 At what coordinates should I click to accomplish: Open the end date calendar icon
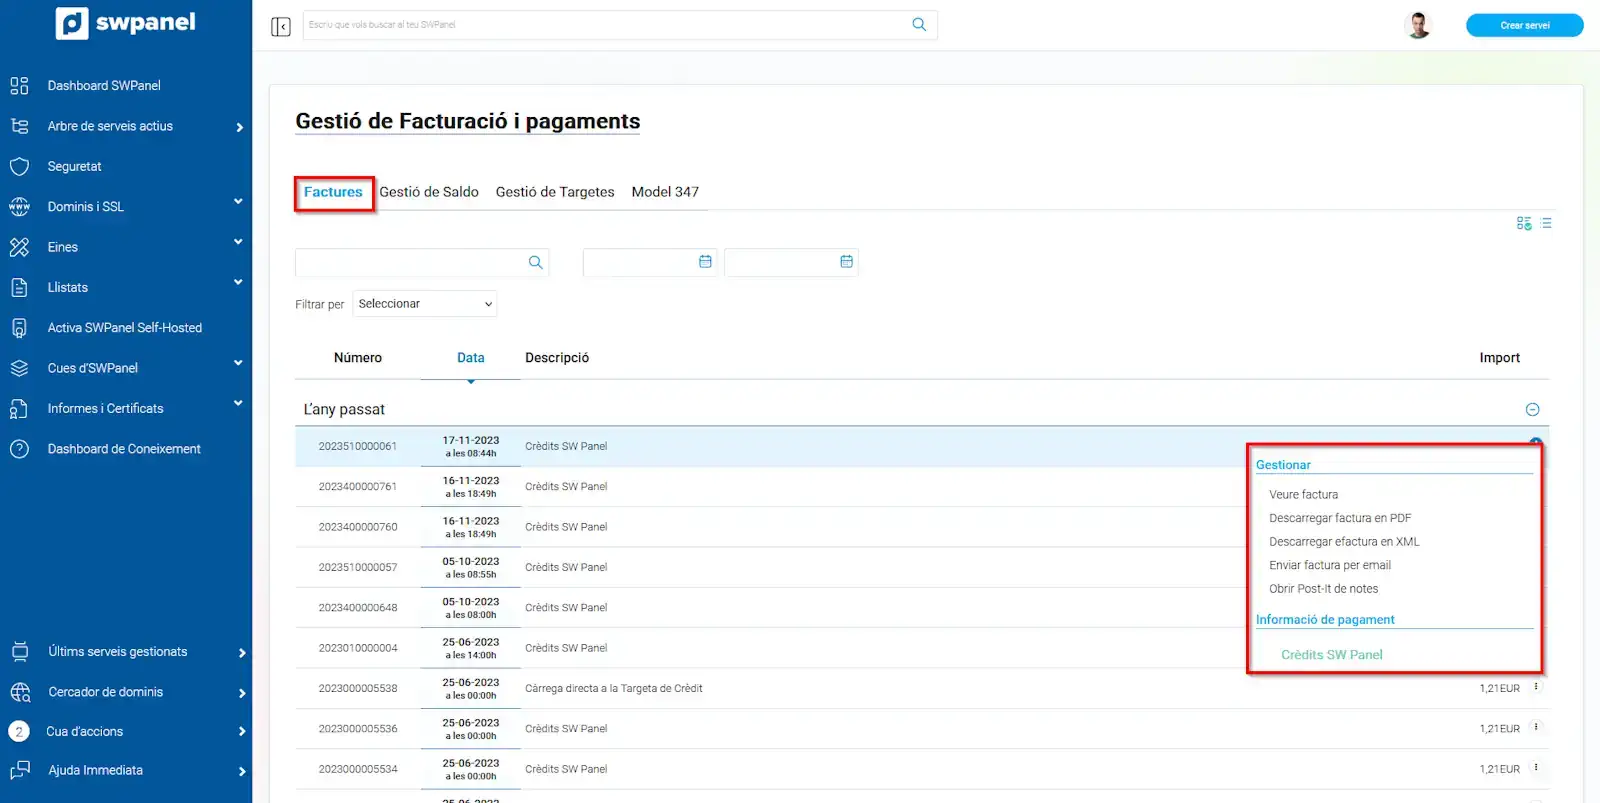pos(846,261)
